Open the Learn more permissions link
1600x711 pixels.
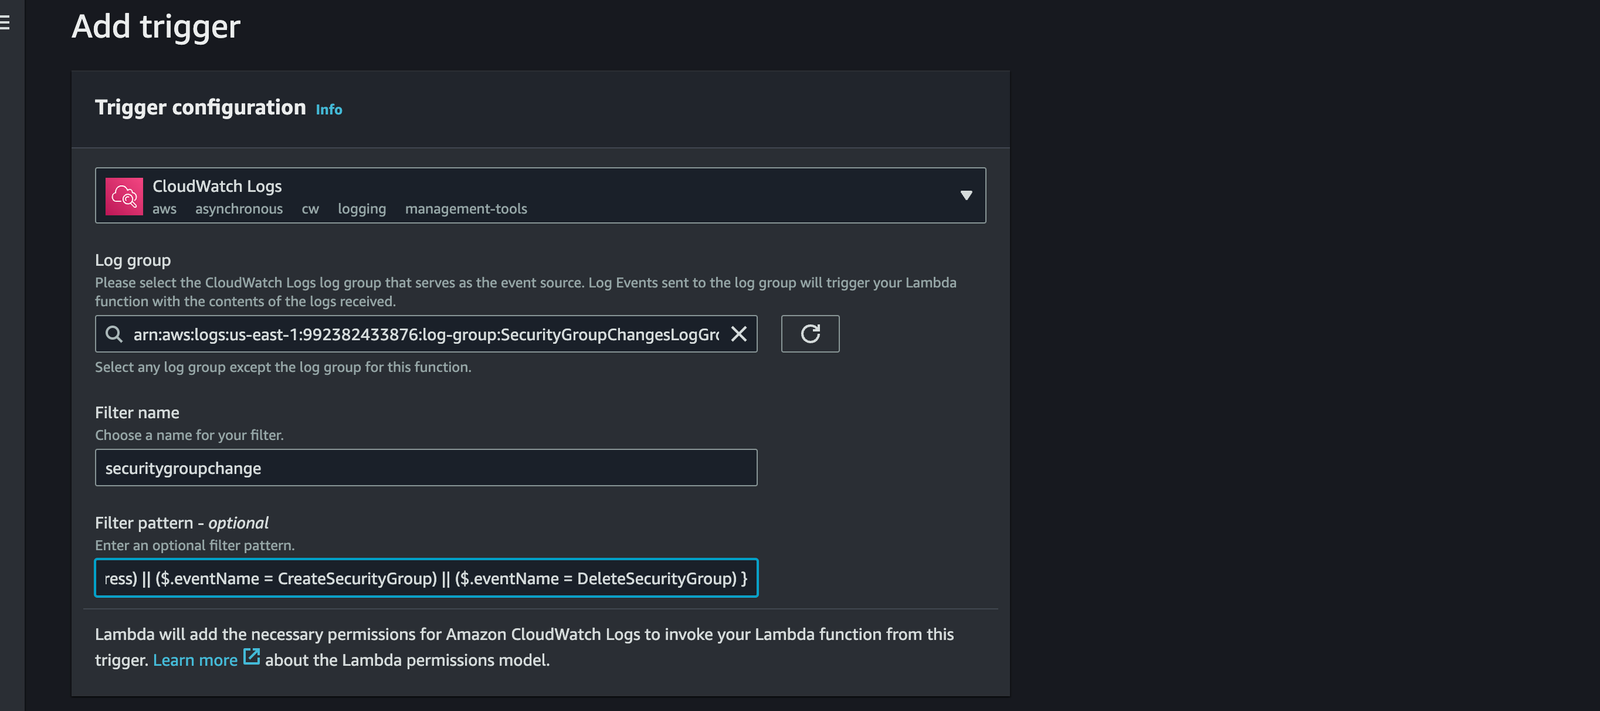pyautogui.click(x=195, y=660)
